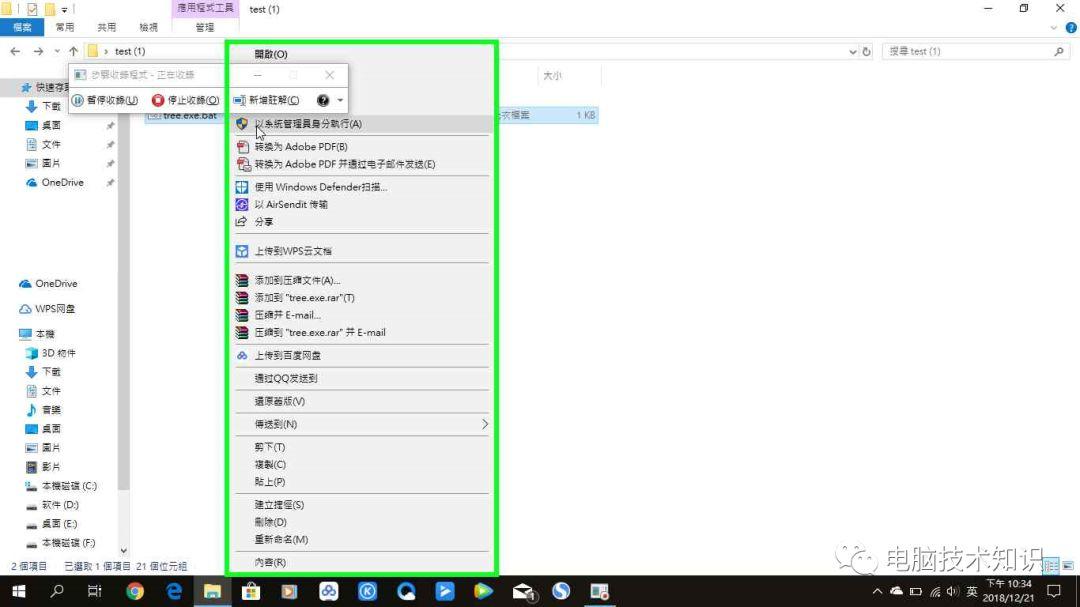Select convert to Adobe PDF and email entry
This screenshot has height=607, width=1080.
[x=362, y=164]
